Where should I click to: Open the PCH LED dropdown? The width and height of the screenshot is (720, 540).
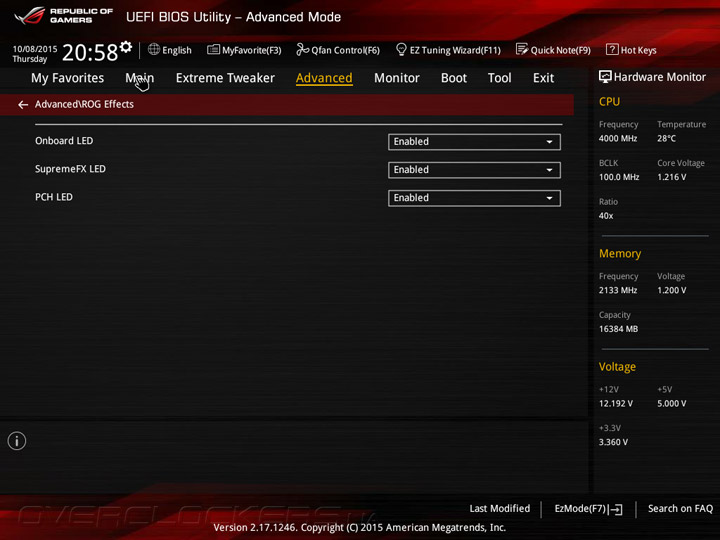point(474,198)
